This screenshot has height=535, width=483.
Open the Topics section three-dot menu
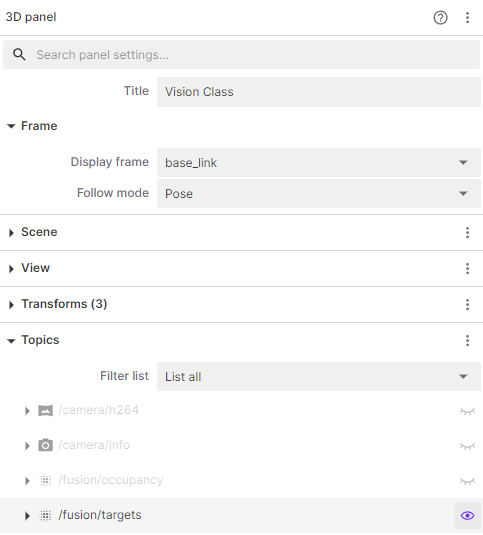click(467, 340)
